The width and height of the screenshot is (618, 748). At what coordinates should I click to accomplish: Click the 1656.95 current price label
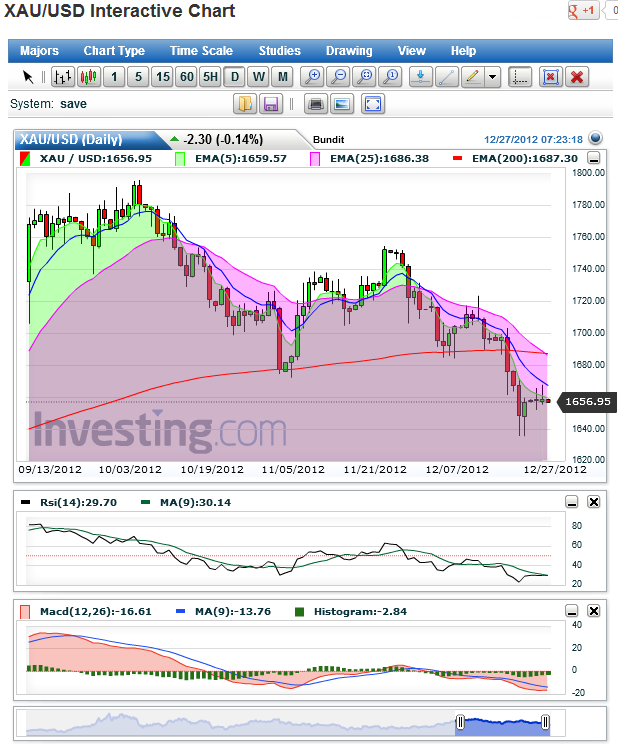[x=587, y=402]
